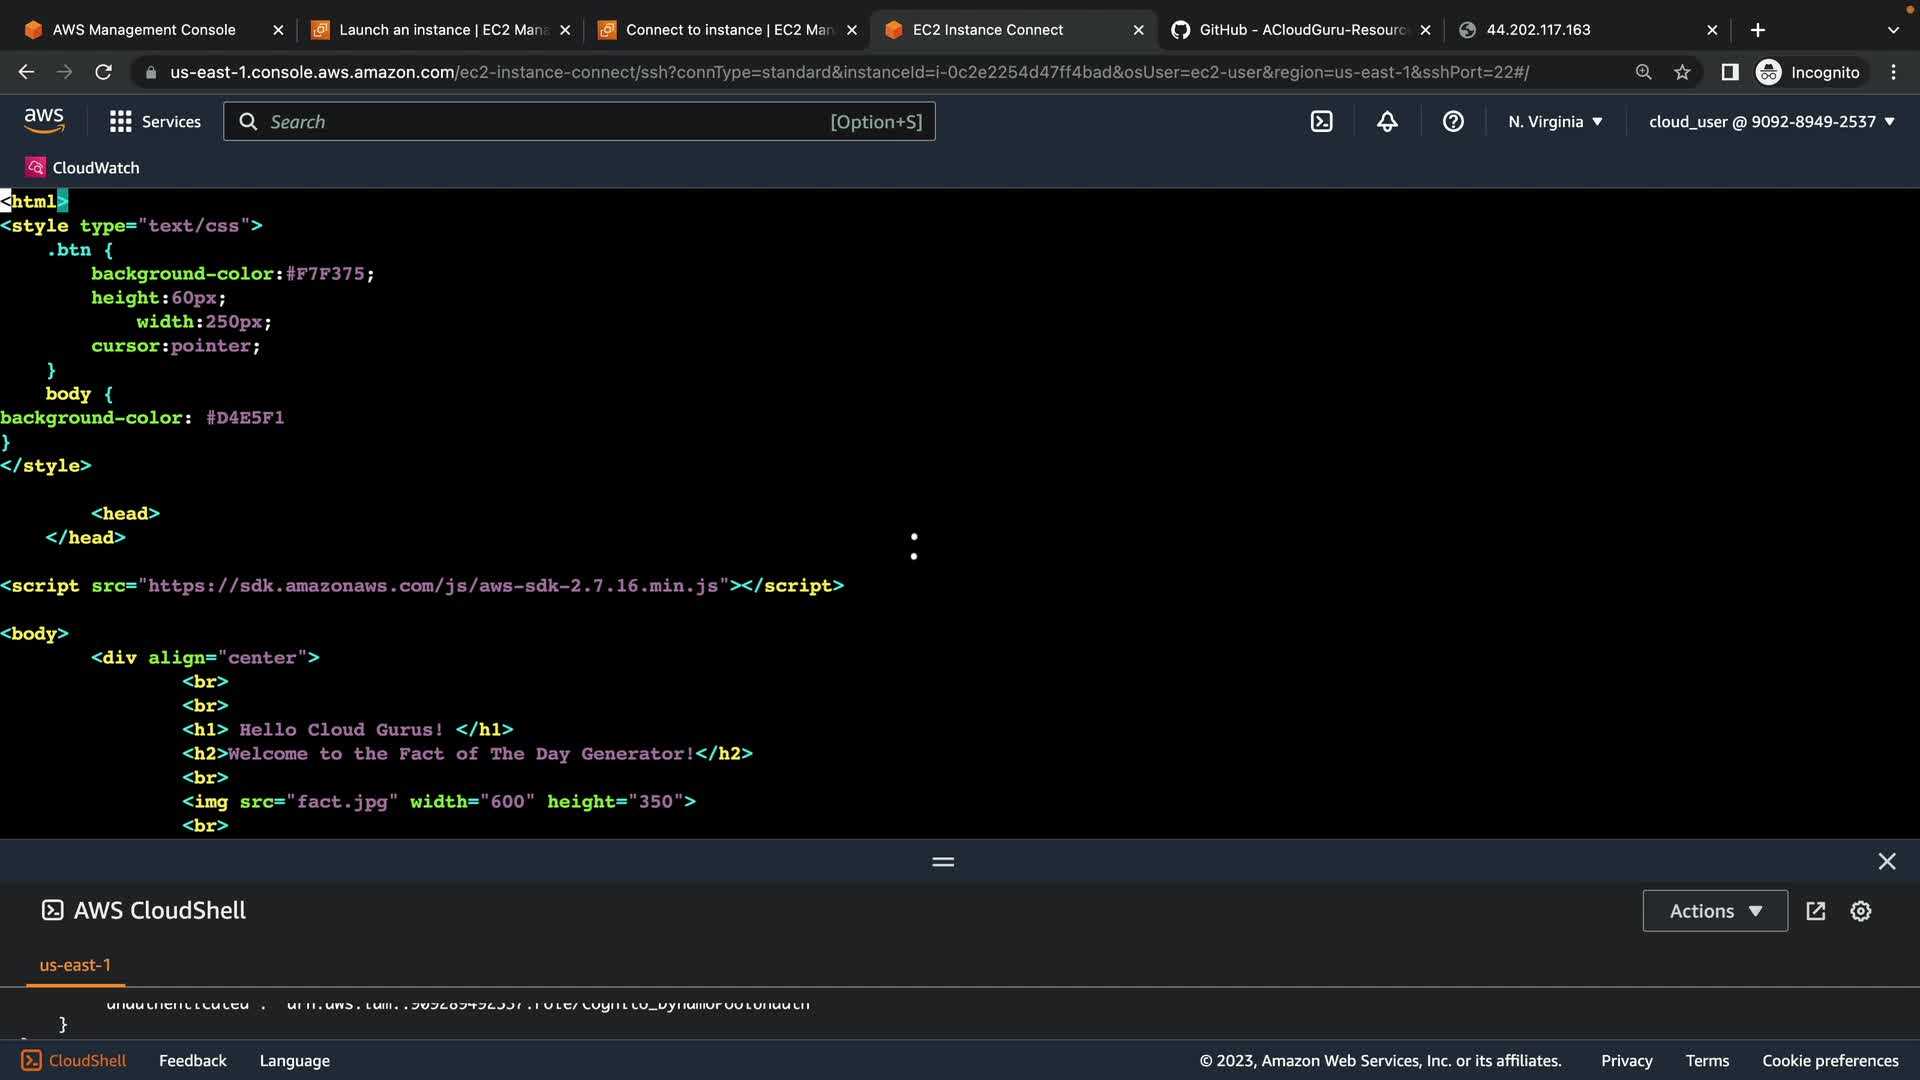Open CloudShell settings gear
The image size is (1920, 1080).
pos(1860,911)
